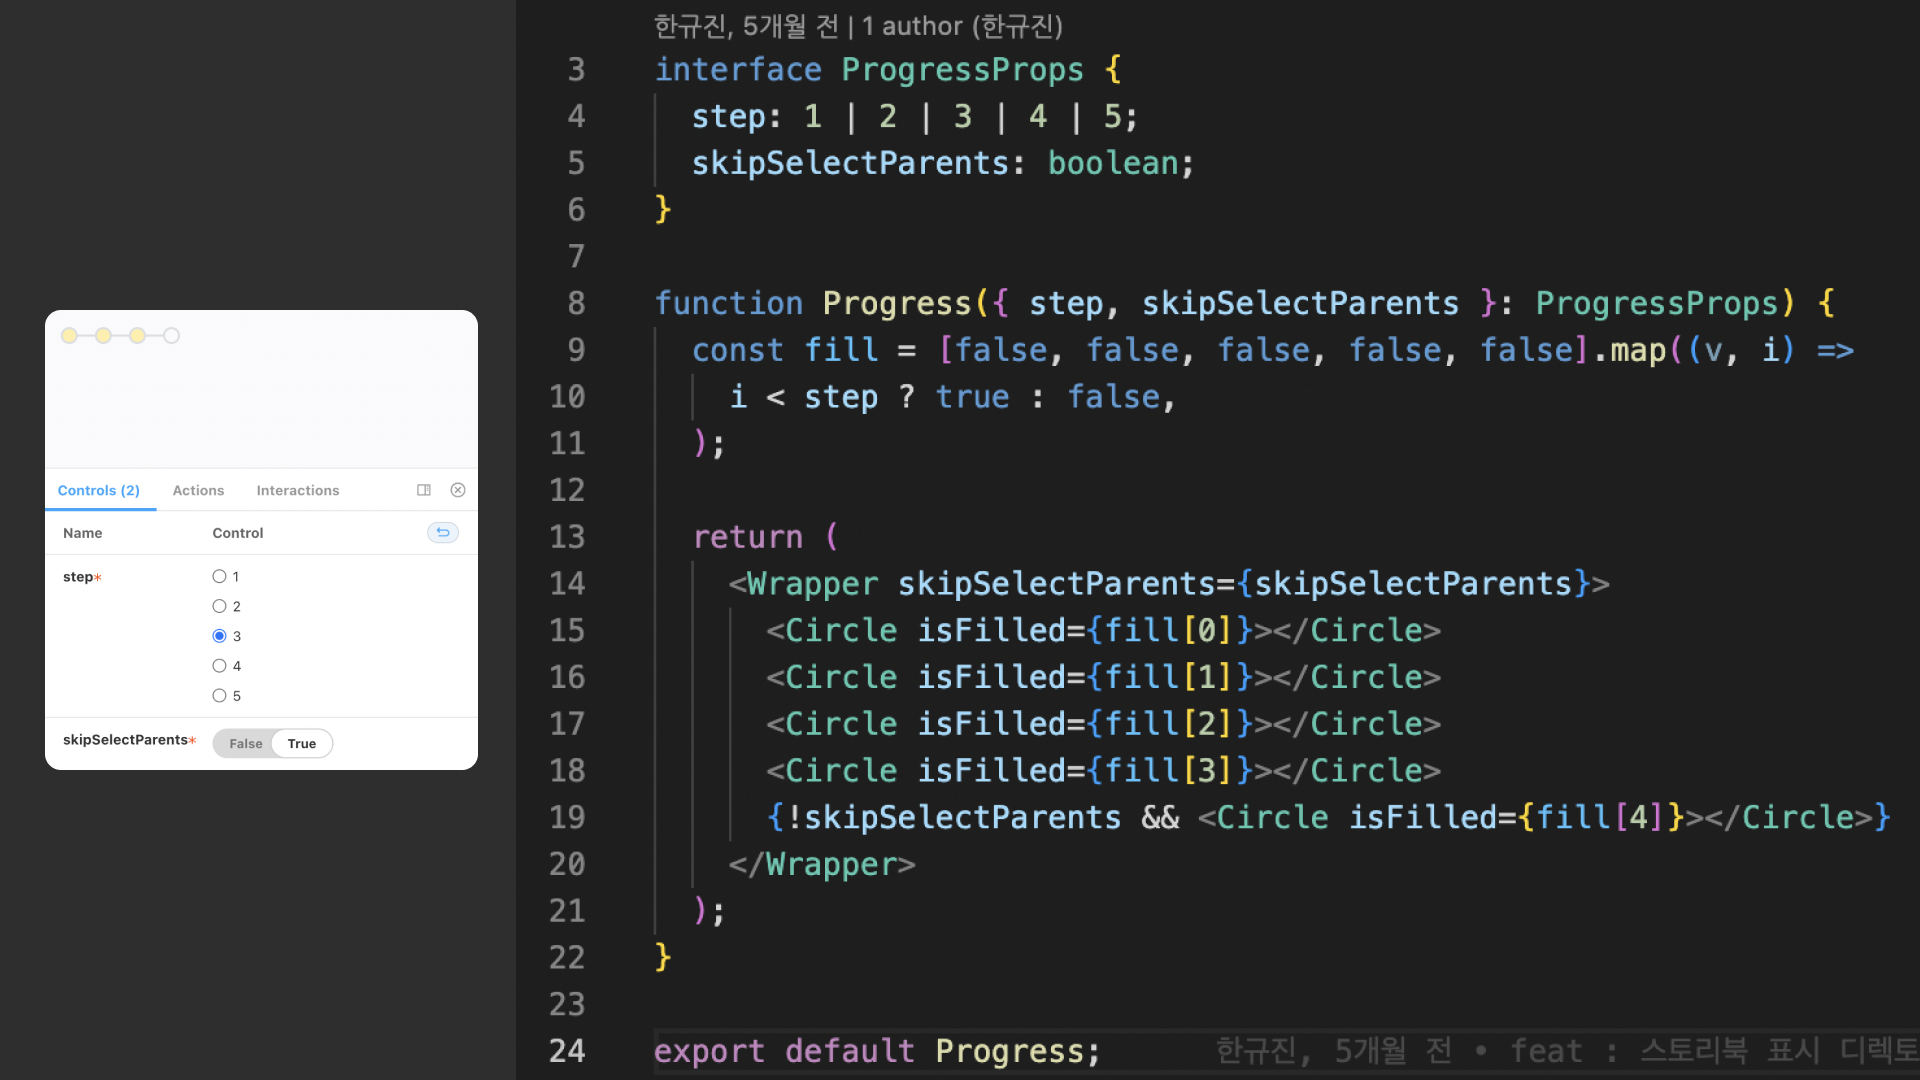Hide the addons panel with X icon

(x=458, y=490)
